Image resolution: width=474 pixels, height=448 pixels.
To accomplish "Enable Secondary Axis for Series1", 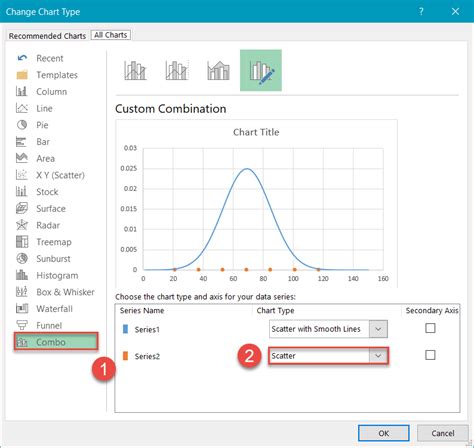I will pos(430,328).
